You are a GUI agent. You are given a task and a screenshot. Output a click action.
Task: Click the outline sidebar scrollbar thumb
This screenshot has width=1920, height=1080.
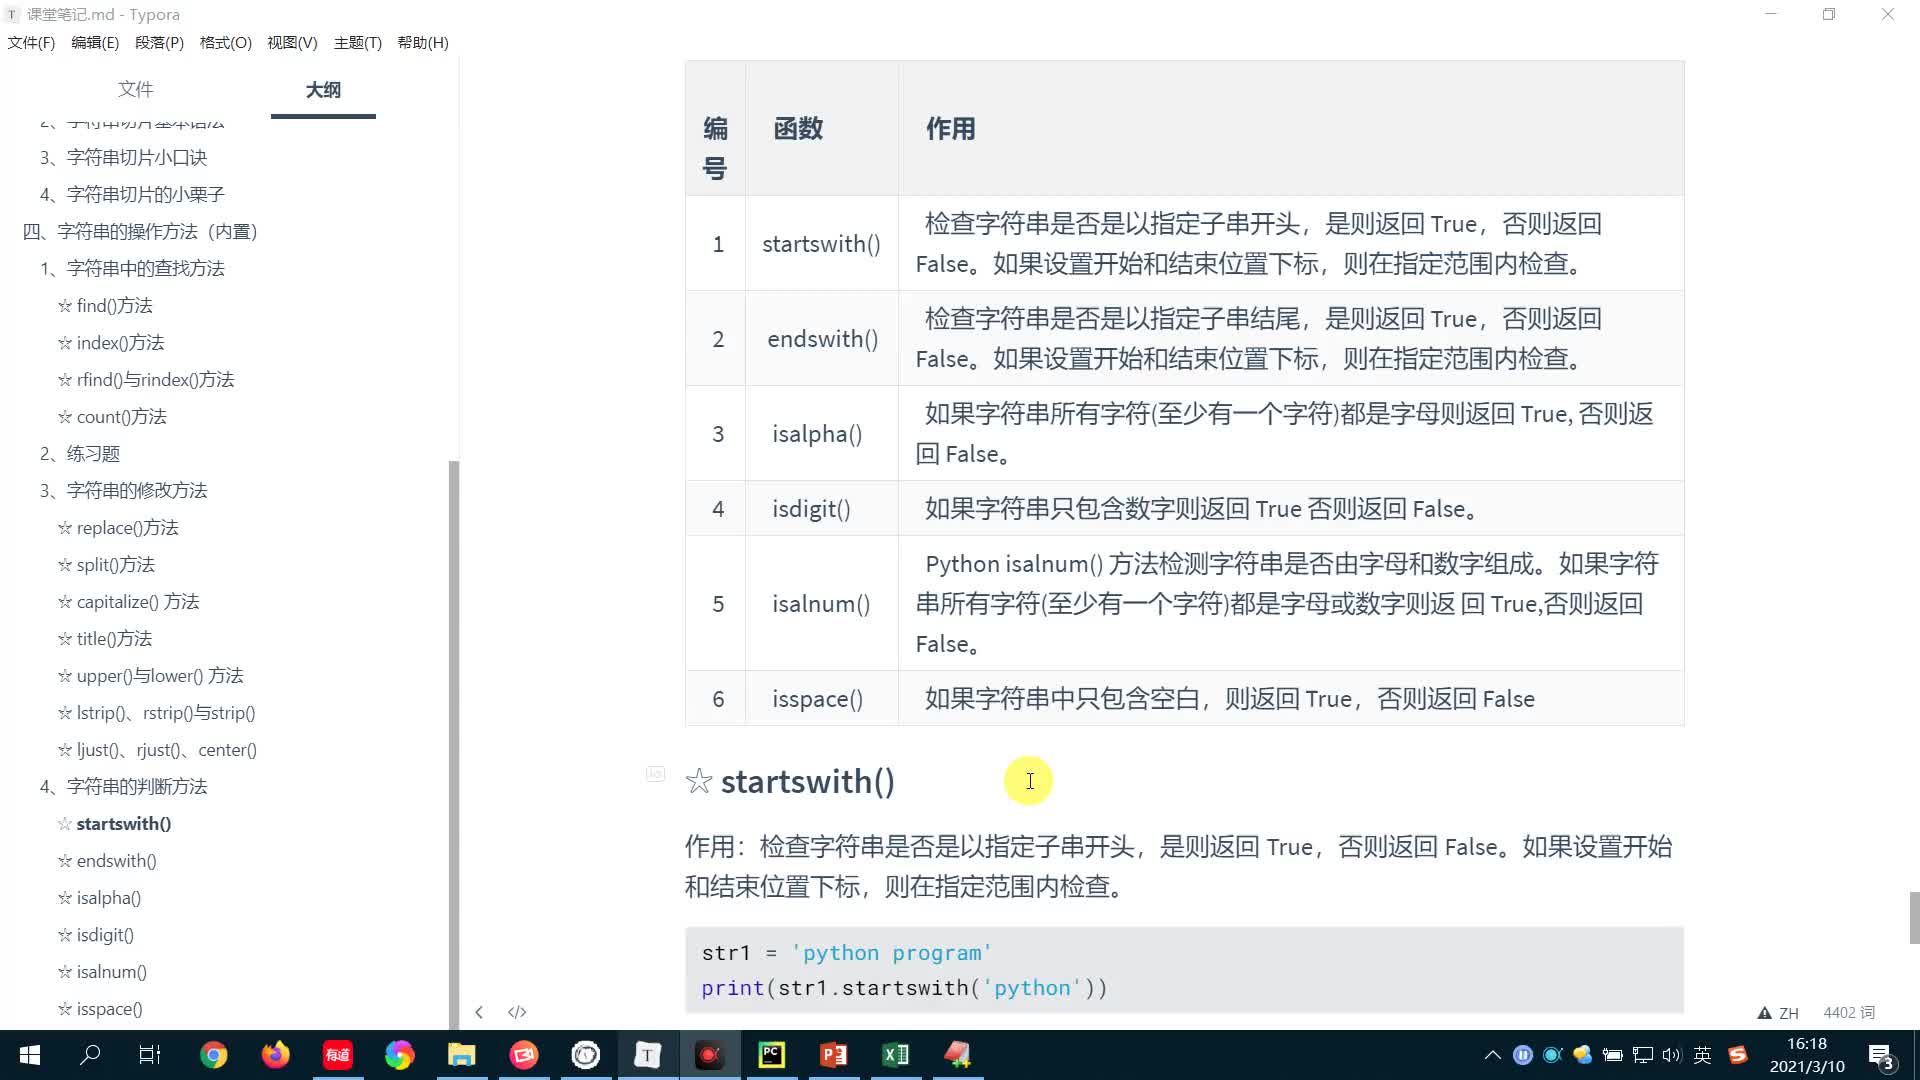(x=454, y=744)
